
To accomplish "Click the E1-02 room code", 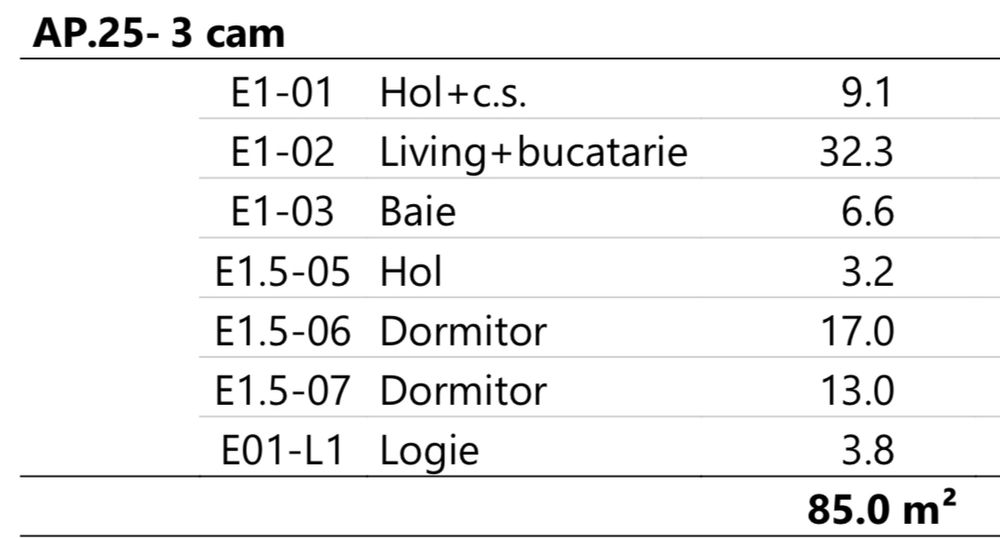I will pyautogui.click(x=283, y=152).
